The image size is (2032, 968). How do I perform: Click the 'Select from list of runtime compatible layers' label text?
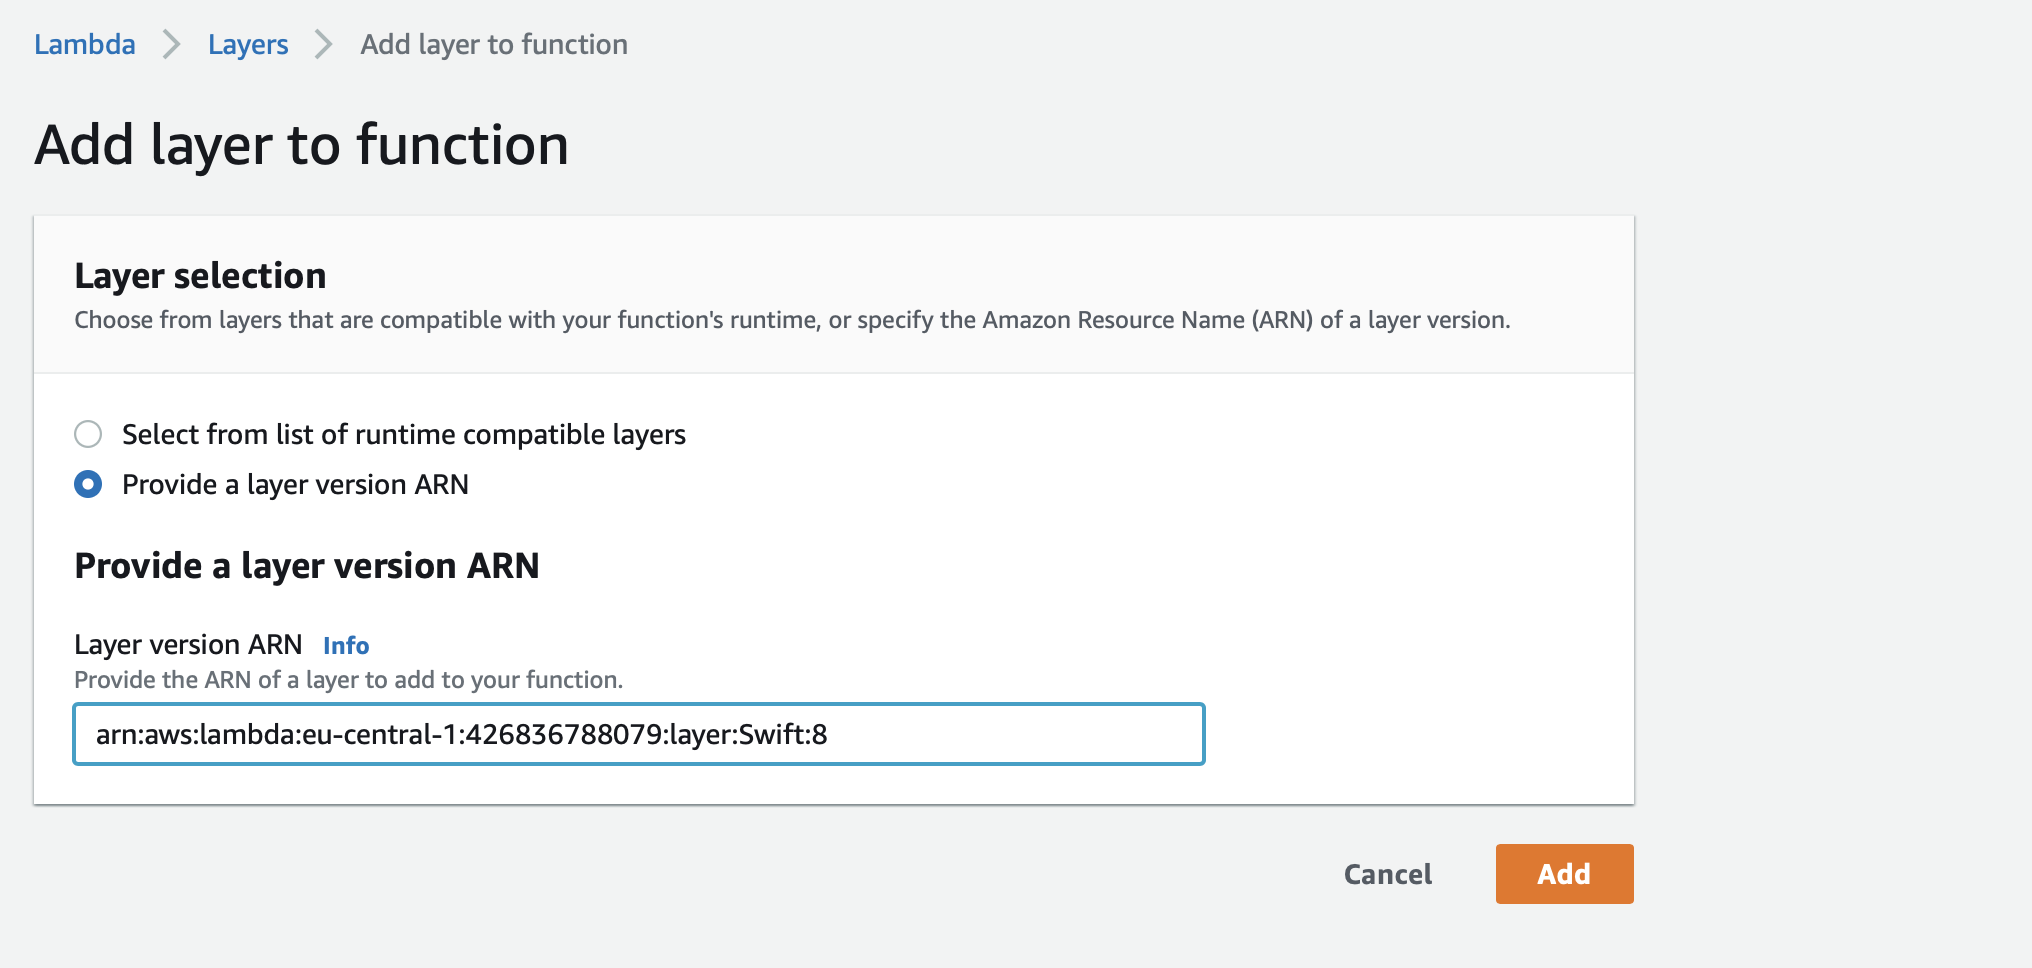click(403, 435)
